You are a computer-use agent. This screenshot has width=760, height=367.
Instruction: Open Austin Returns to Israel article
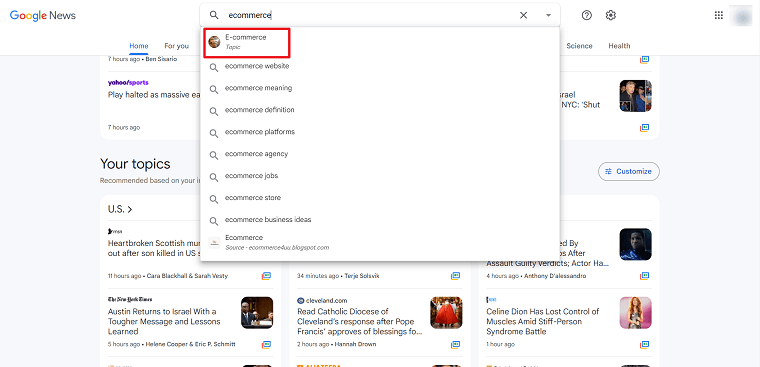[x=165, y=321]
